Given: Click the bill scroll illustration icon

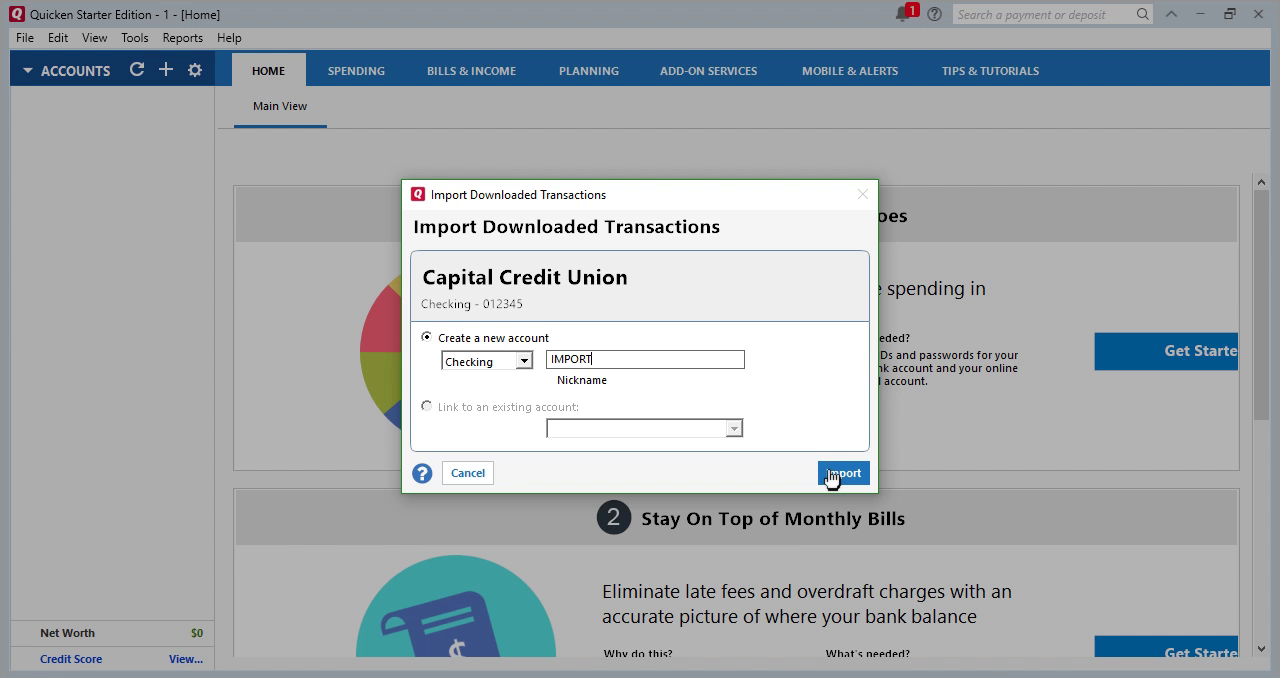Looking at the screenshot, I should tap(455, 607).
